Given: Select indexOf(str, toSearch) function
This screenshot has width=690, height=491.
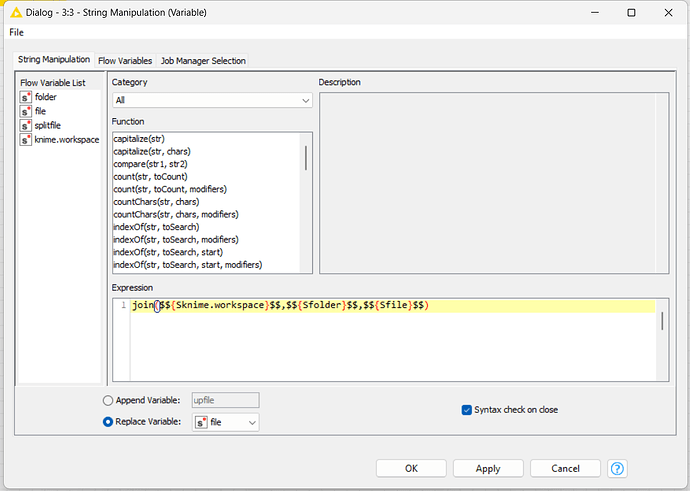Looking at the screenshot, I should click(156, 227).
